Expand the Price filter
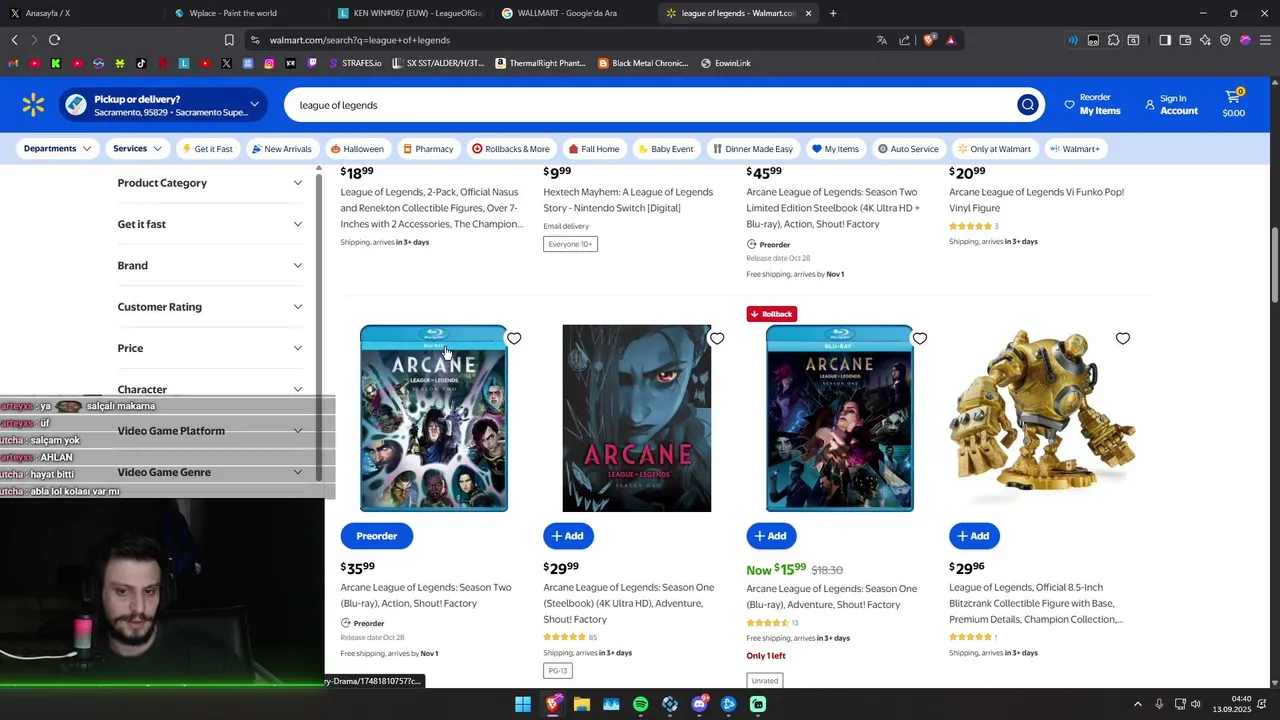 tap(210, 348)
